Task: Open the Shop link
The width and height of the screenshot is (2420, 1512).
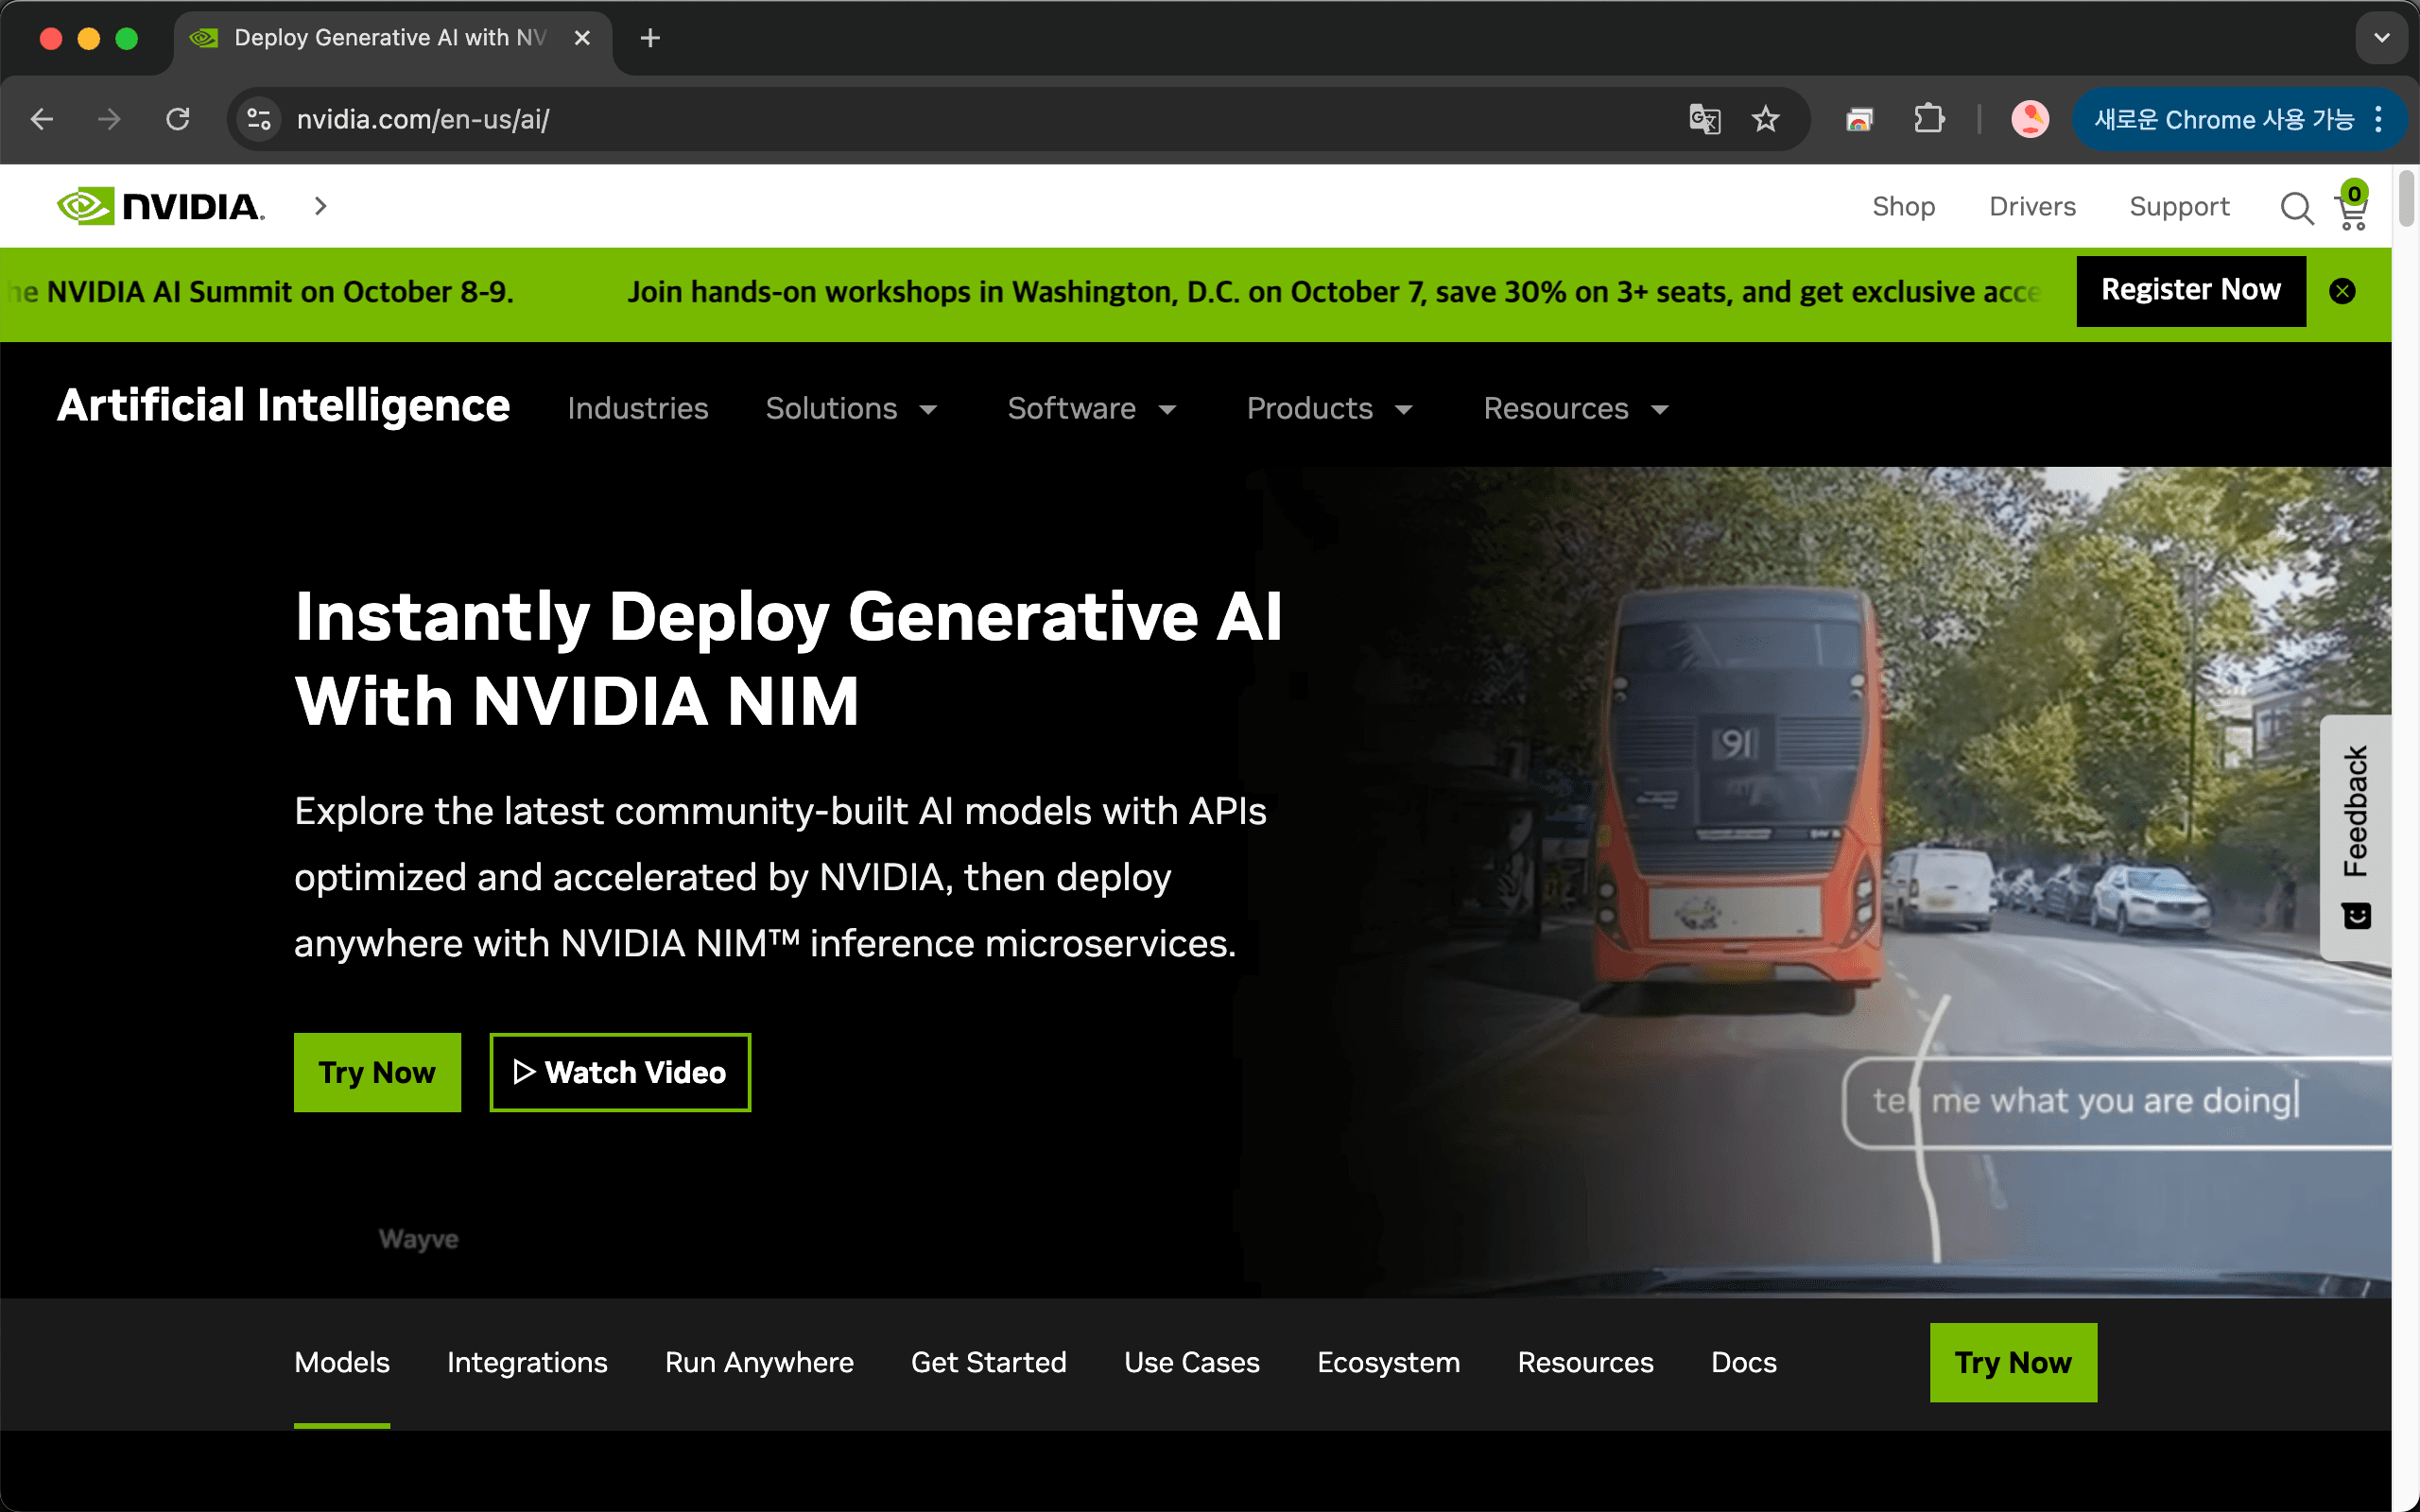Action: click(1903, 207)
